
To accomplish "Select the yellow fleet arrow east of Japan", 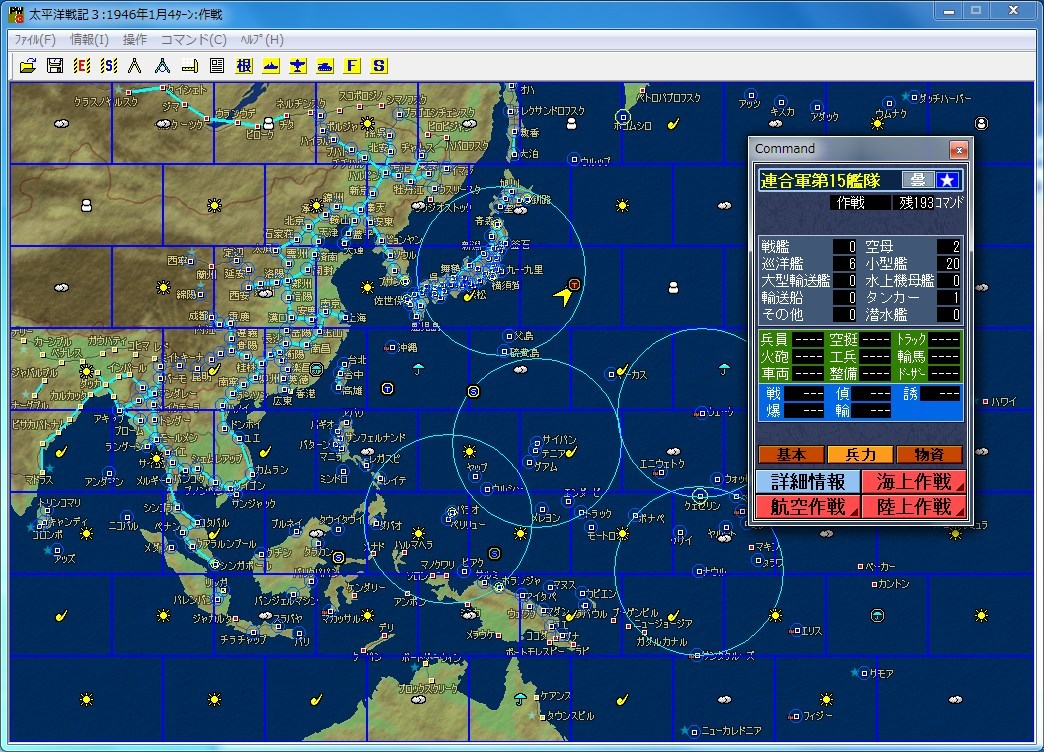I will tap(564, 294).
